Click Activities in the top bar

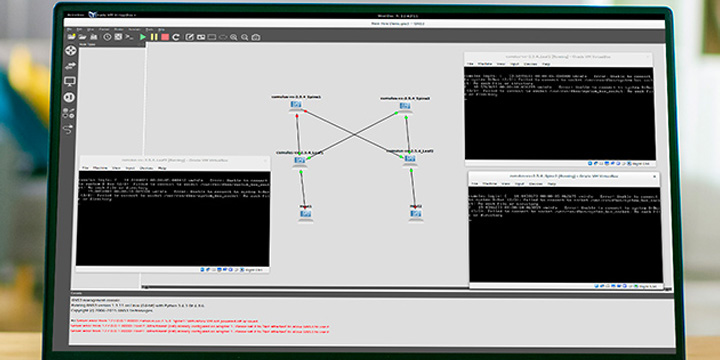click(76, 15)
